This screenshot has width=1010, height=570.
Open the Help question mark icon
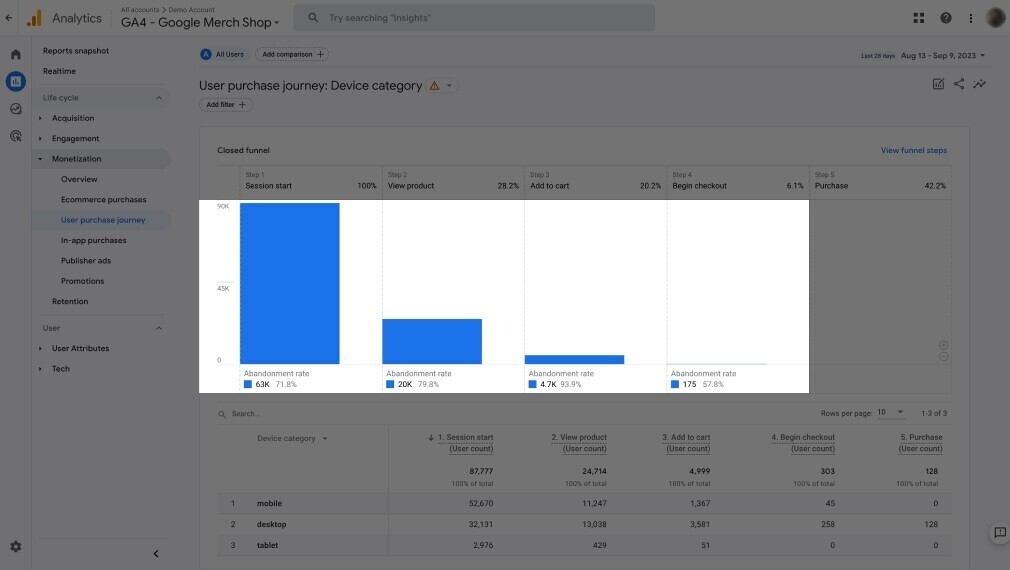pos(945,18)
